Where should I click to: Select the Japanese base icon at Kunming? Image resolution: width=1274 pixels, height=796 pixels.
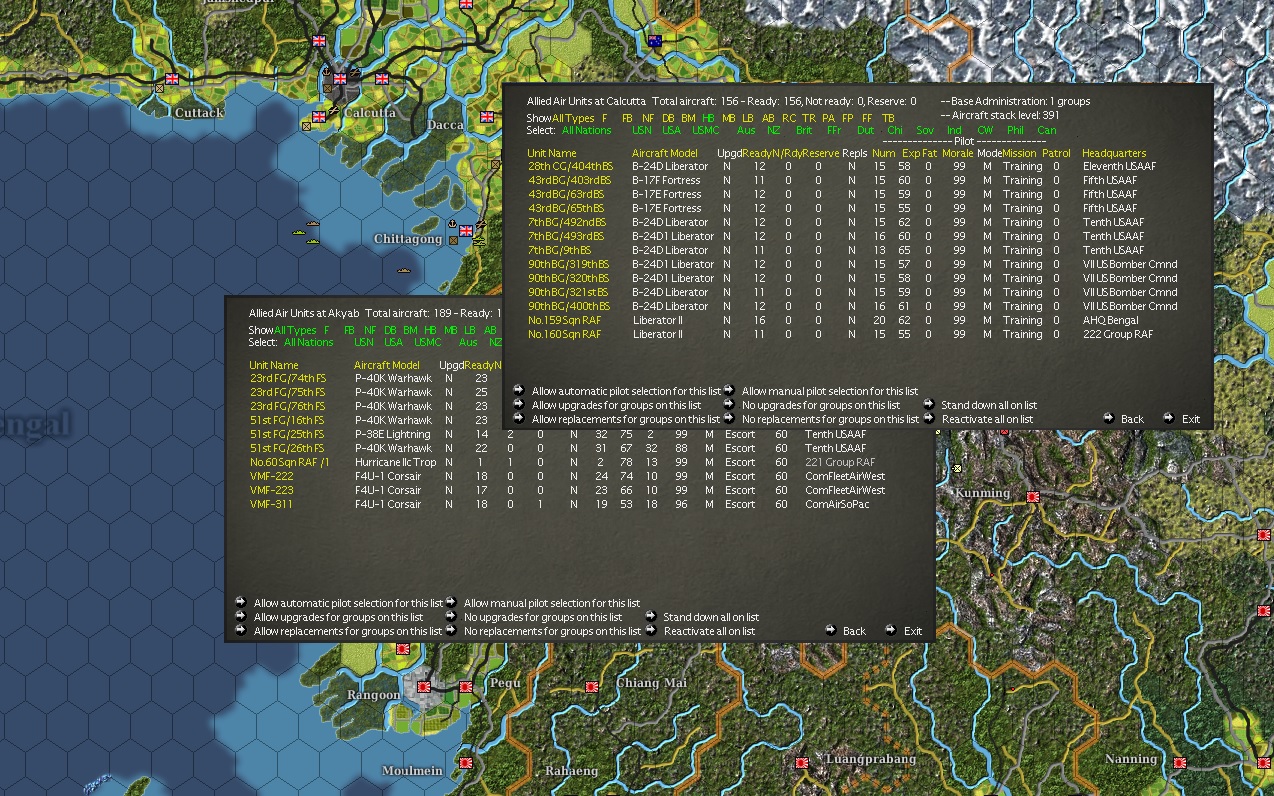(x=1033, y=496)
